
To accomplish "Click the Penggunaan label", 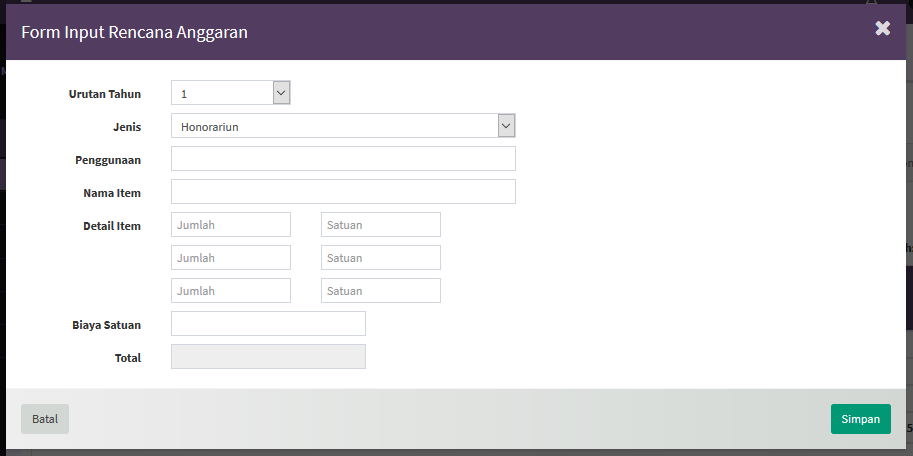I will point(108,160).
